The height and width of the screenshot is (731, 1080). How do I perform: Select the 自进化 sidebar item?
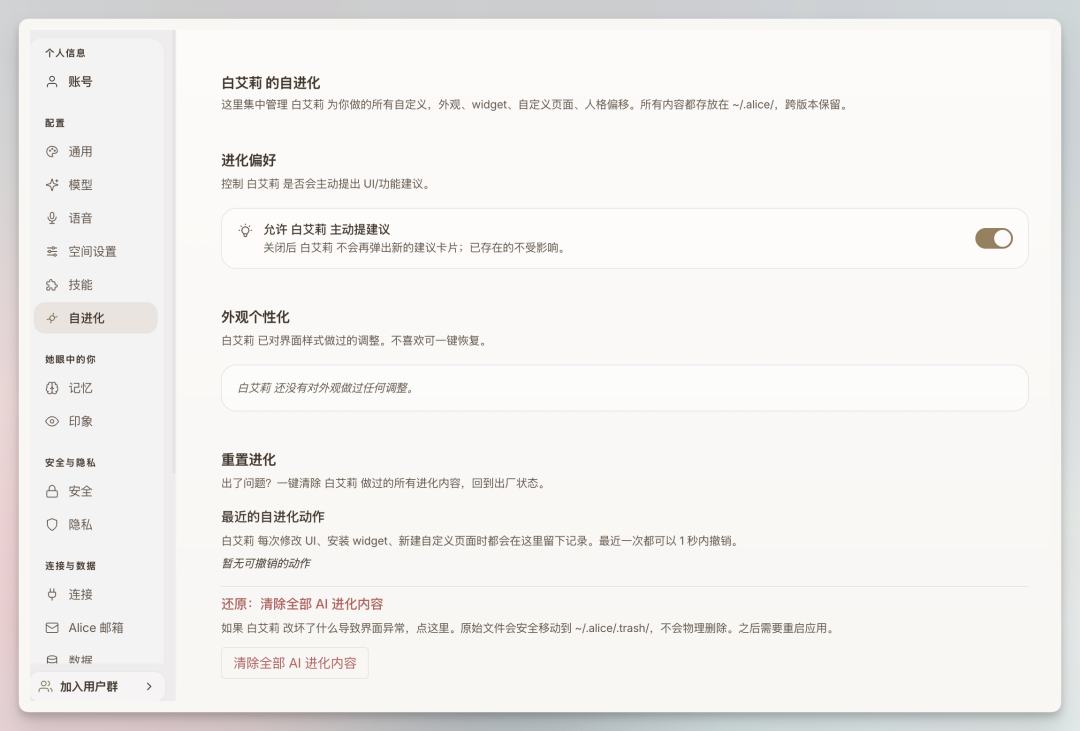[x=96, y=318]
